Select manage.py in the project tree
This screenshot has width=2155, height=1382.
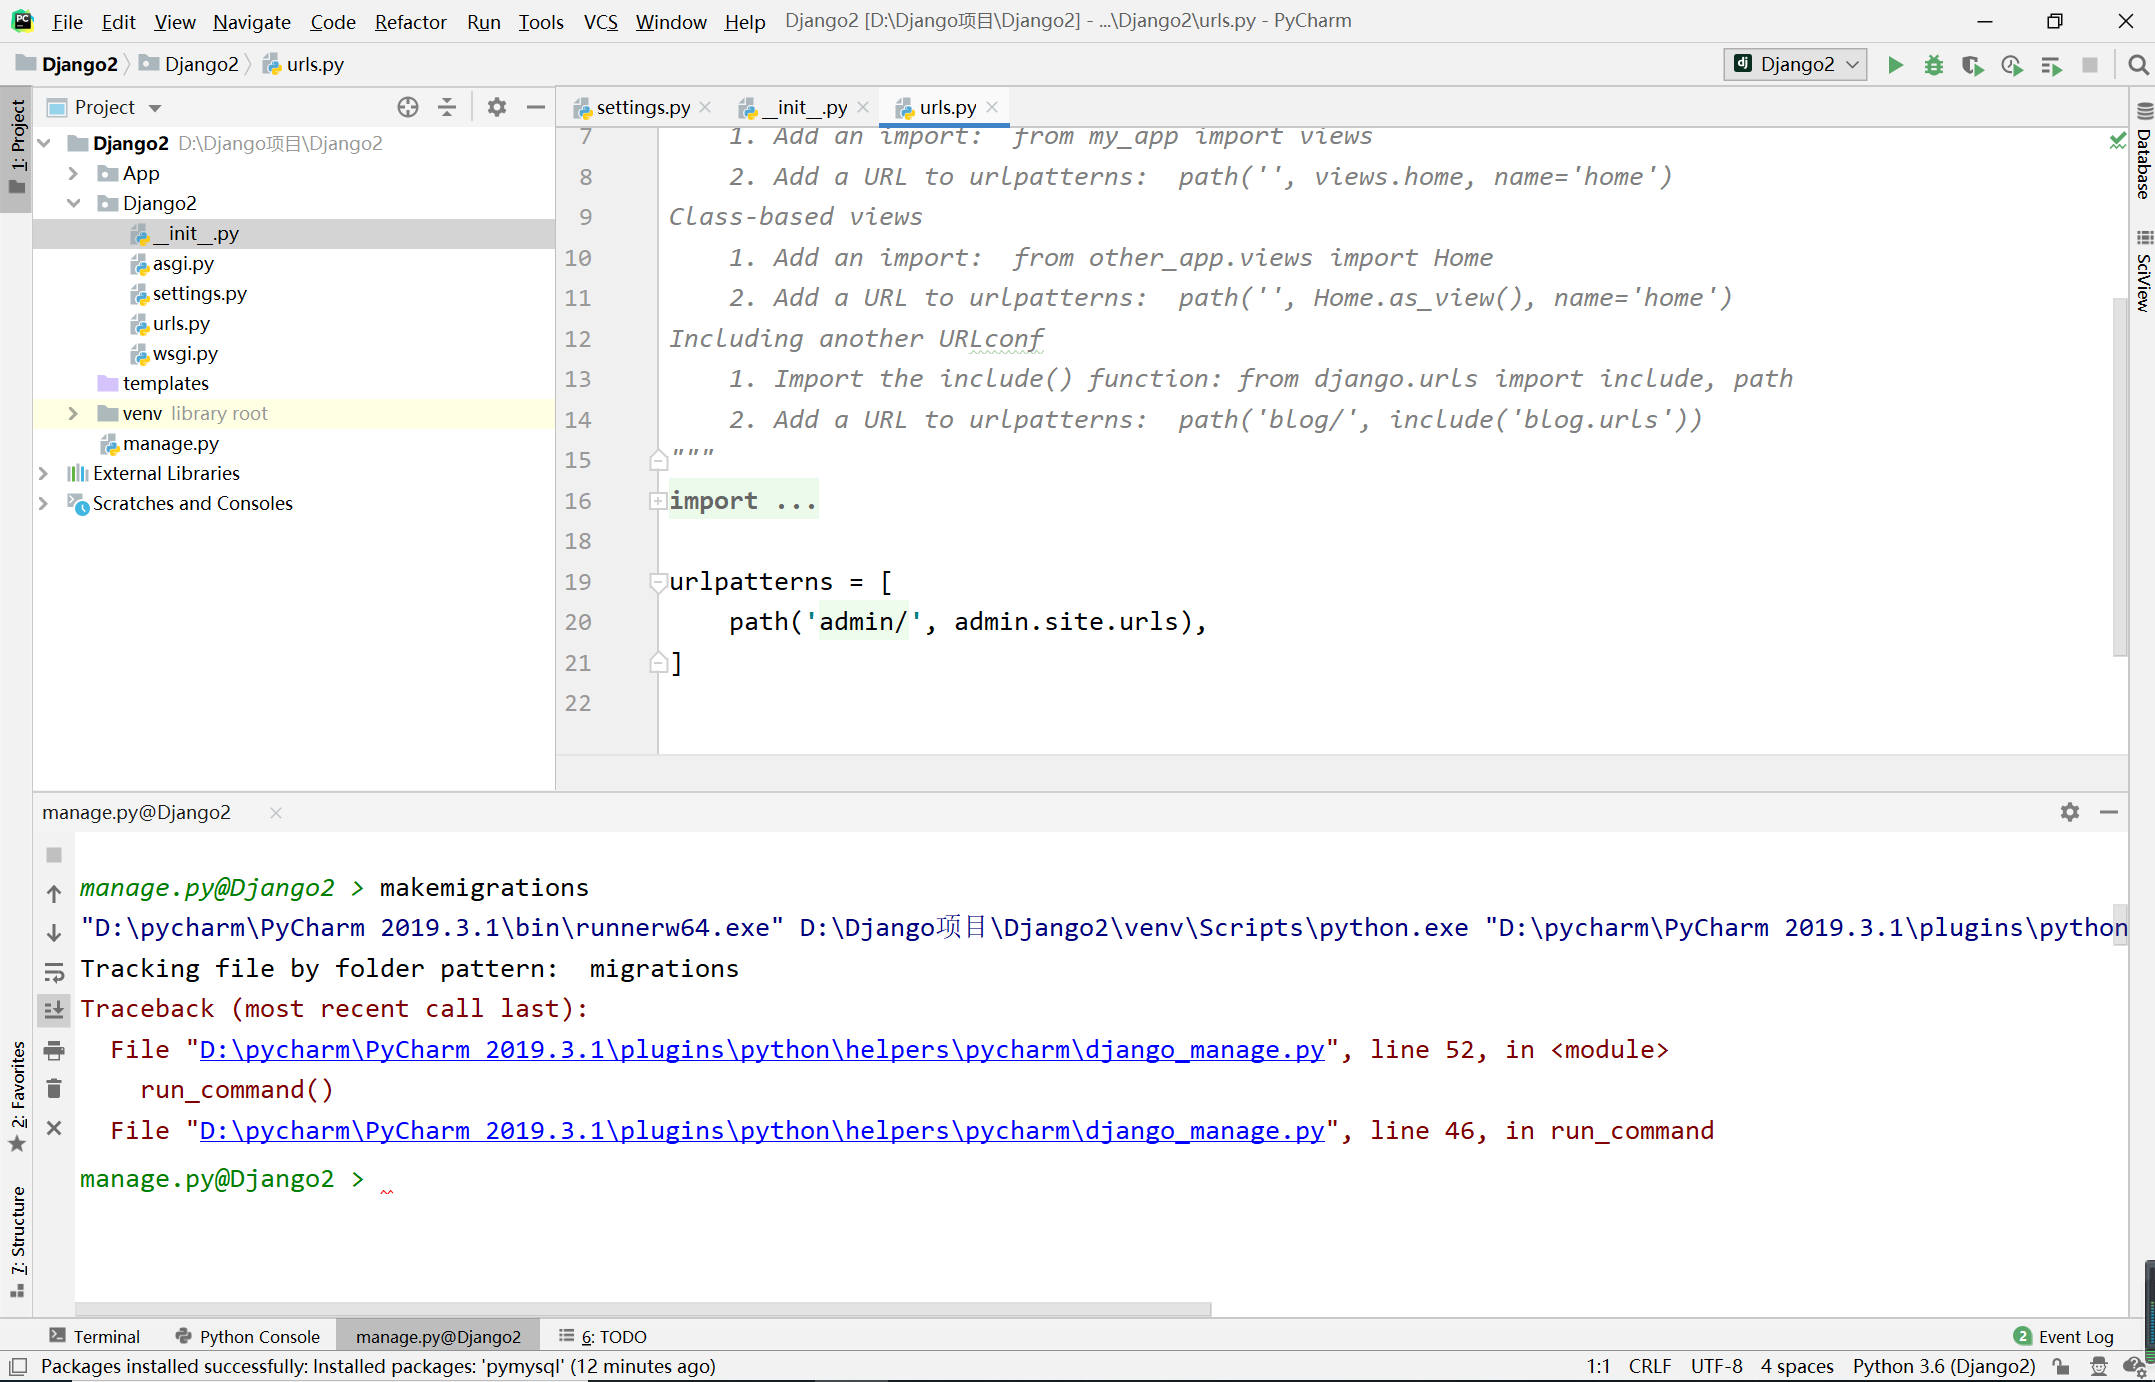(170, 443)
